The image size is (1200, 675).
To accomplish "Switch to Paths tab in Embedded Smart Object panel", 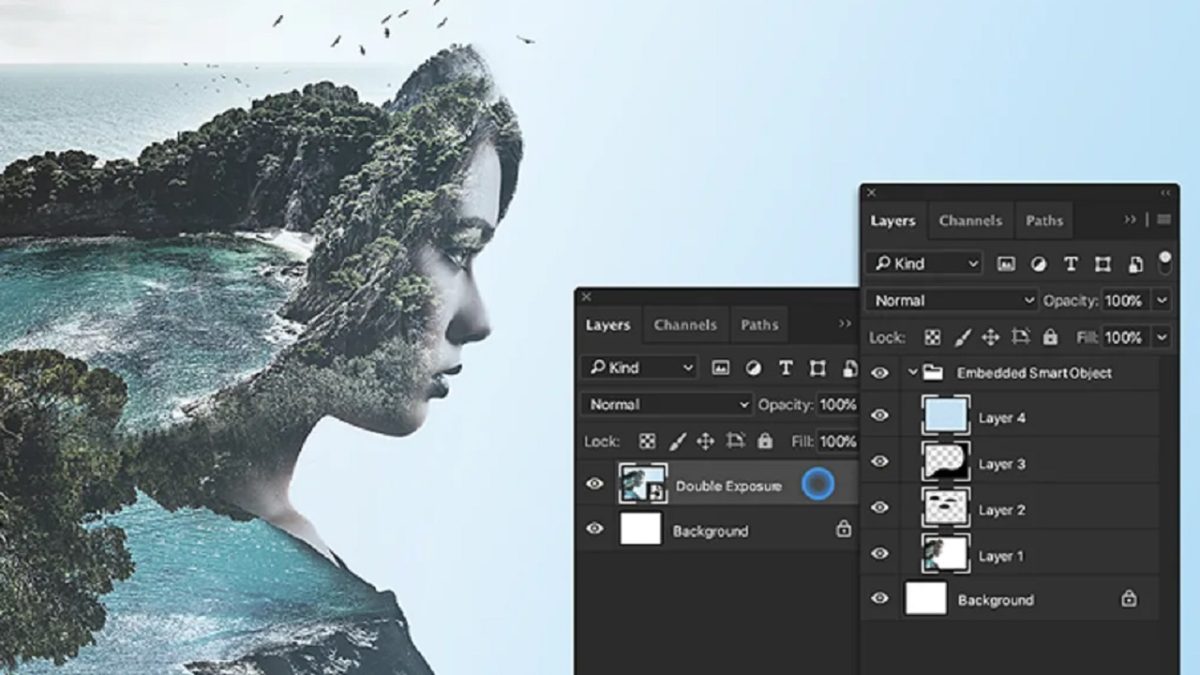I will 1044,221.
